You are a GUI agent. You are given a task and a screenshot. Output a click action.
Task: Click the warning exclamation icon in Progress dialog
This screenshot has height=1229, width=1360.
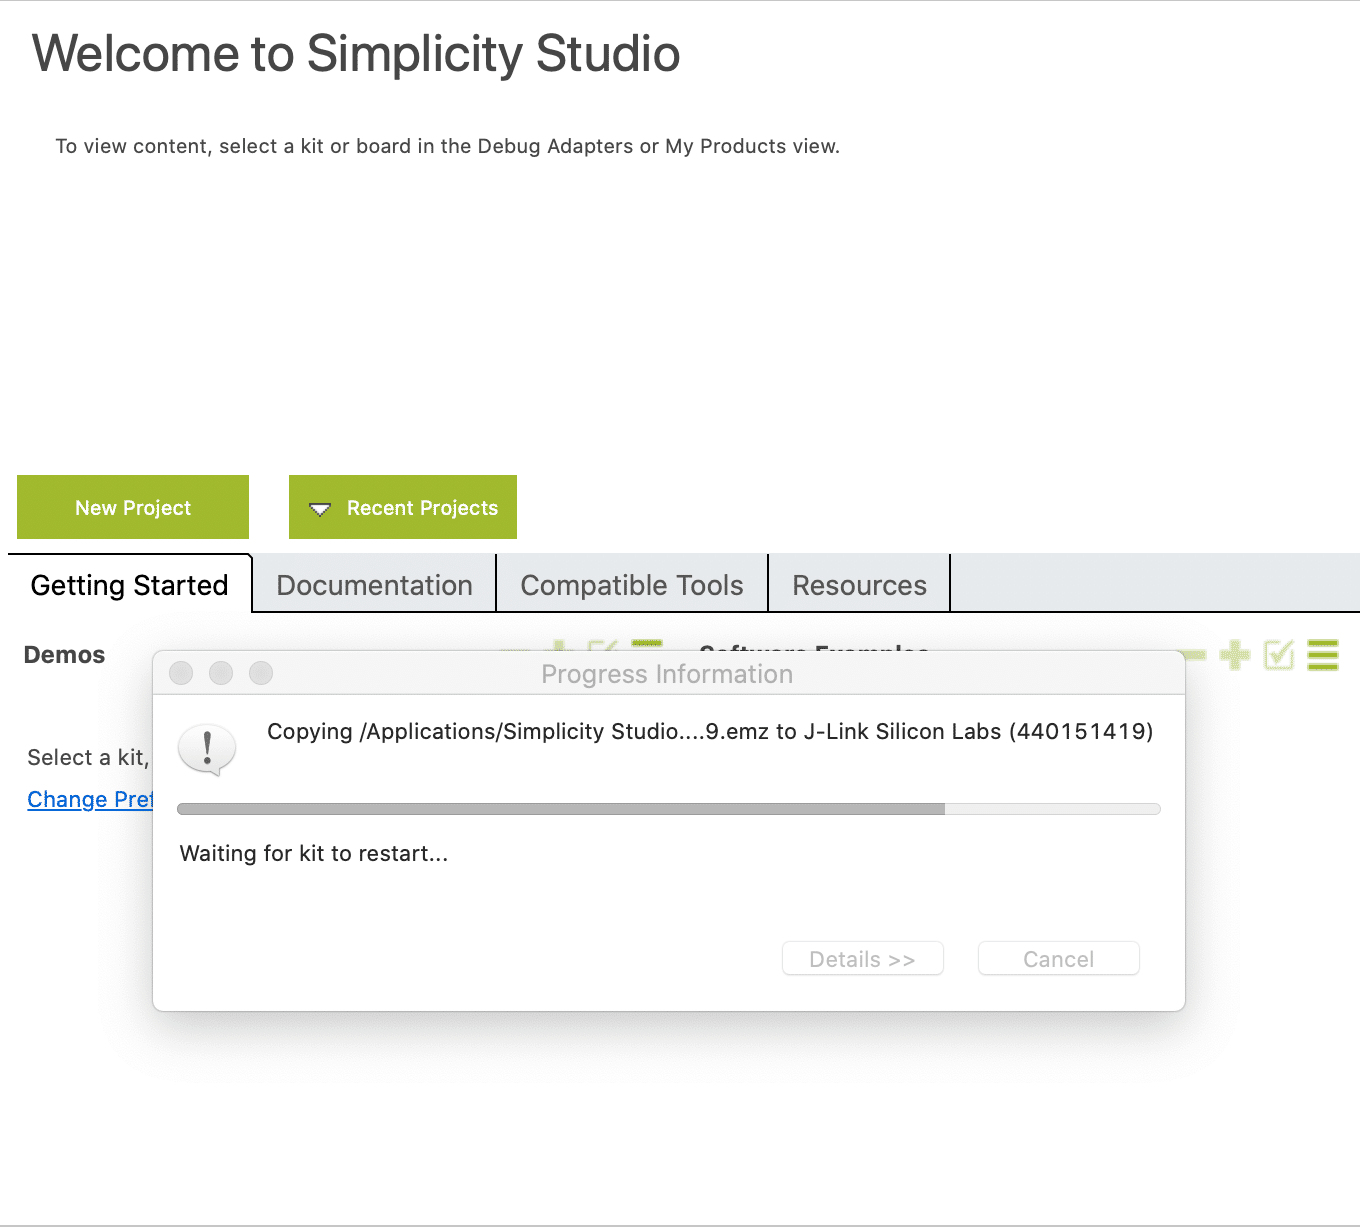(207, 749)
